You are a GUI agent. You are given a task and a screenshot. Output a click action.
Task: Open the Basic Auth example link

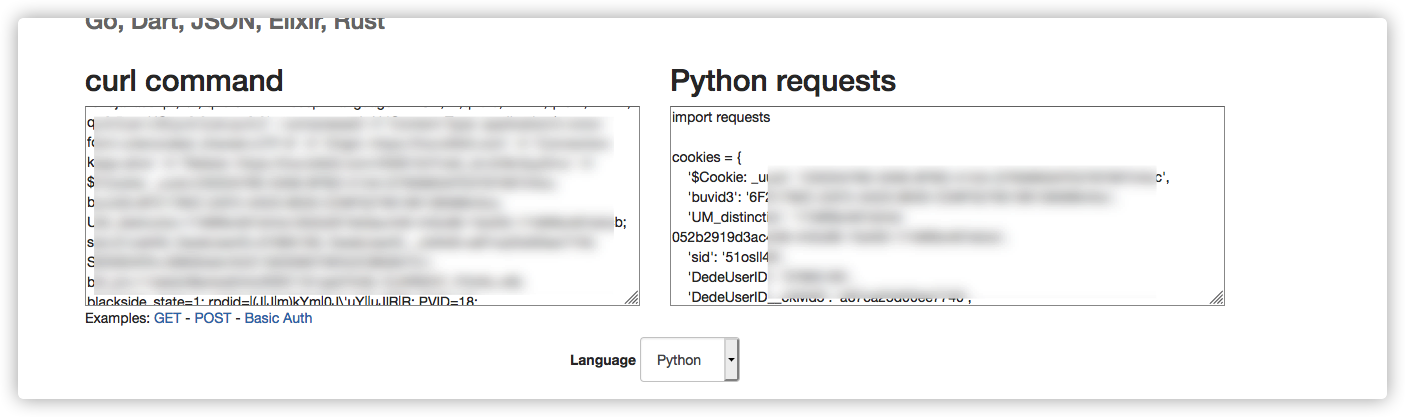(x=278, y=318)
